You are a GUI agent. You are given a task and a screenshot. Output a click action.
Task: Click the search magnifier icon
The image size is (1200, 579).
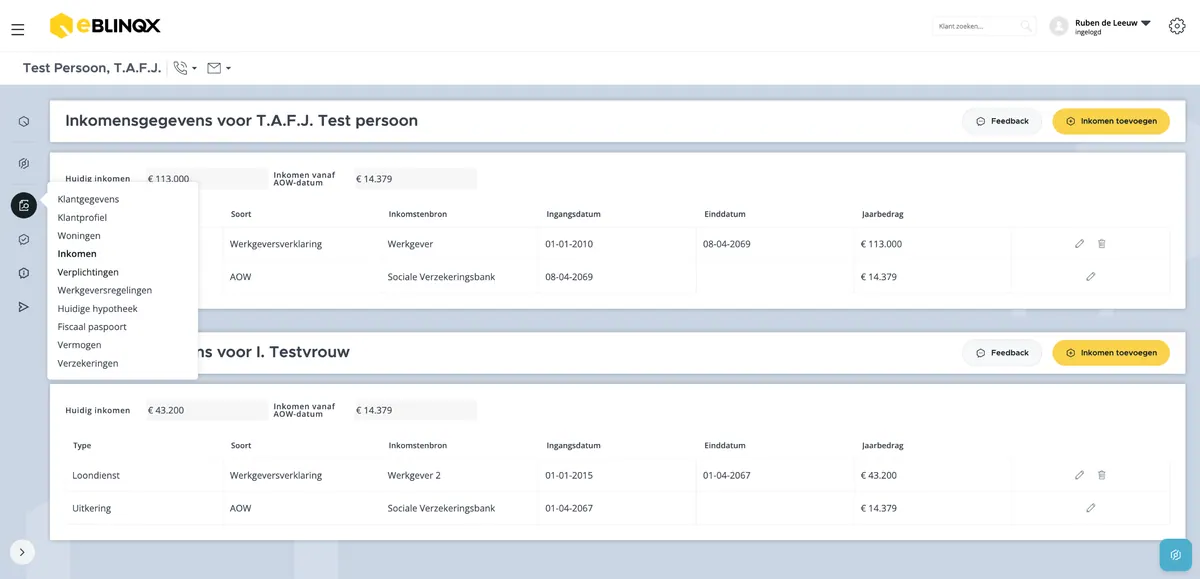[x=1025, y=26]
